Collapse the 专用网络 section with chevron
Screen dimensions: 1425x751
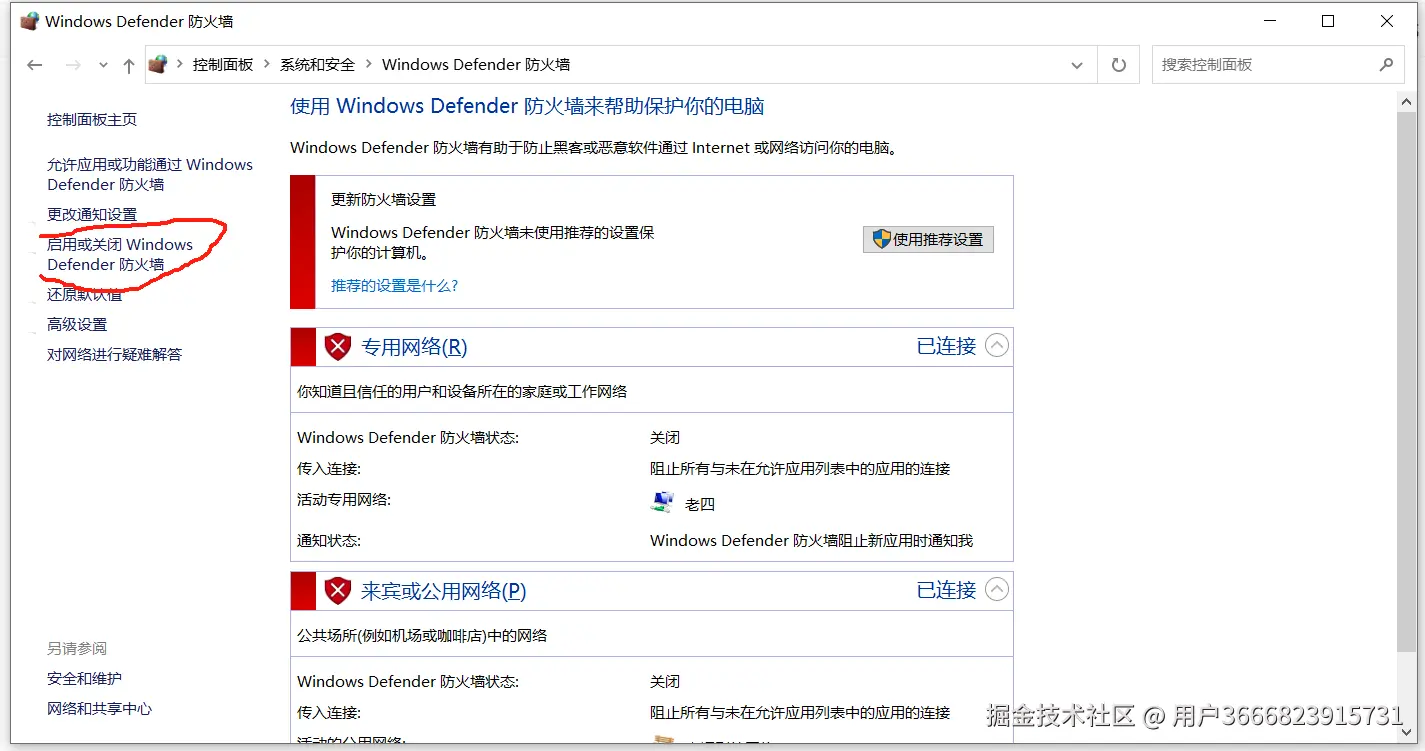997,346
